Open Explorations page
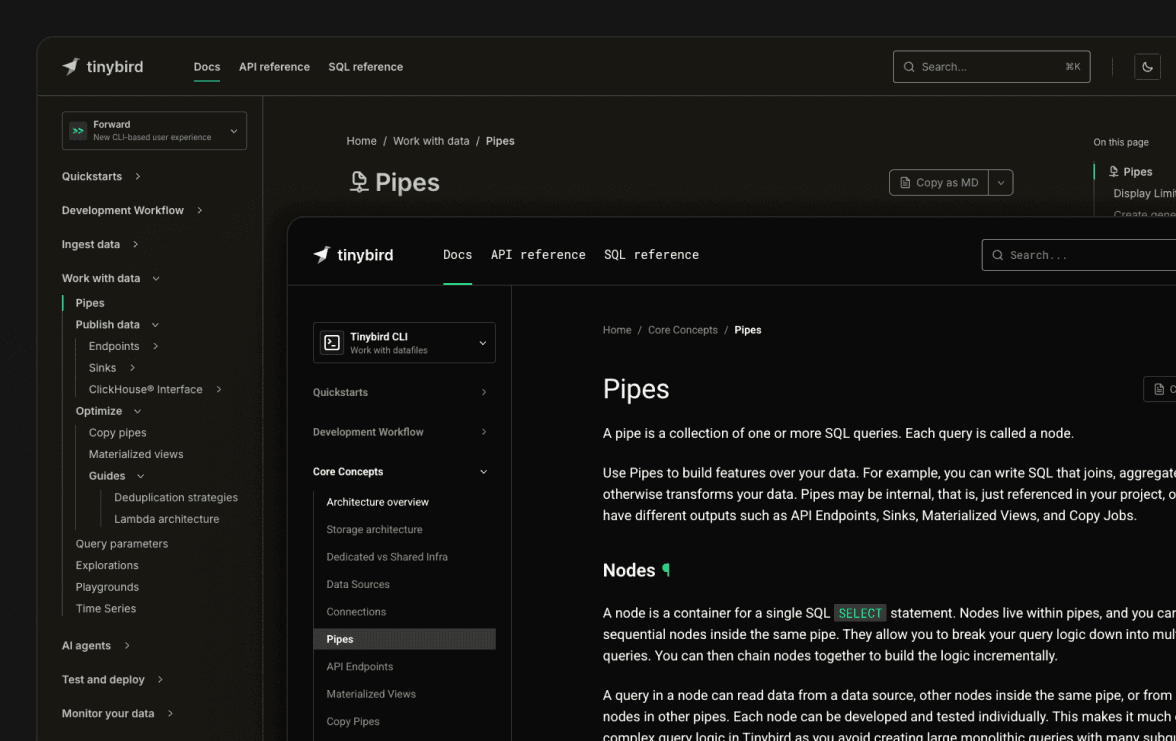This screenshot has width=1176, height=741. [x=107, y=566]
